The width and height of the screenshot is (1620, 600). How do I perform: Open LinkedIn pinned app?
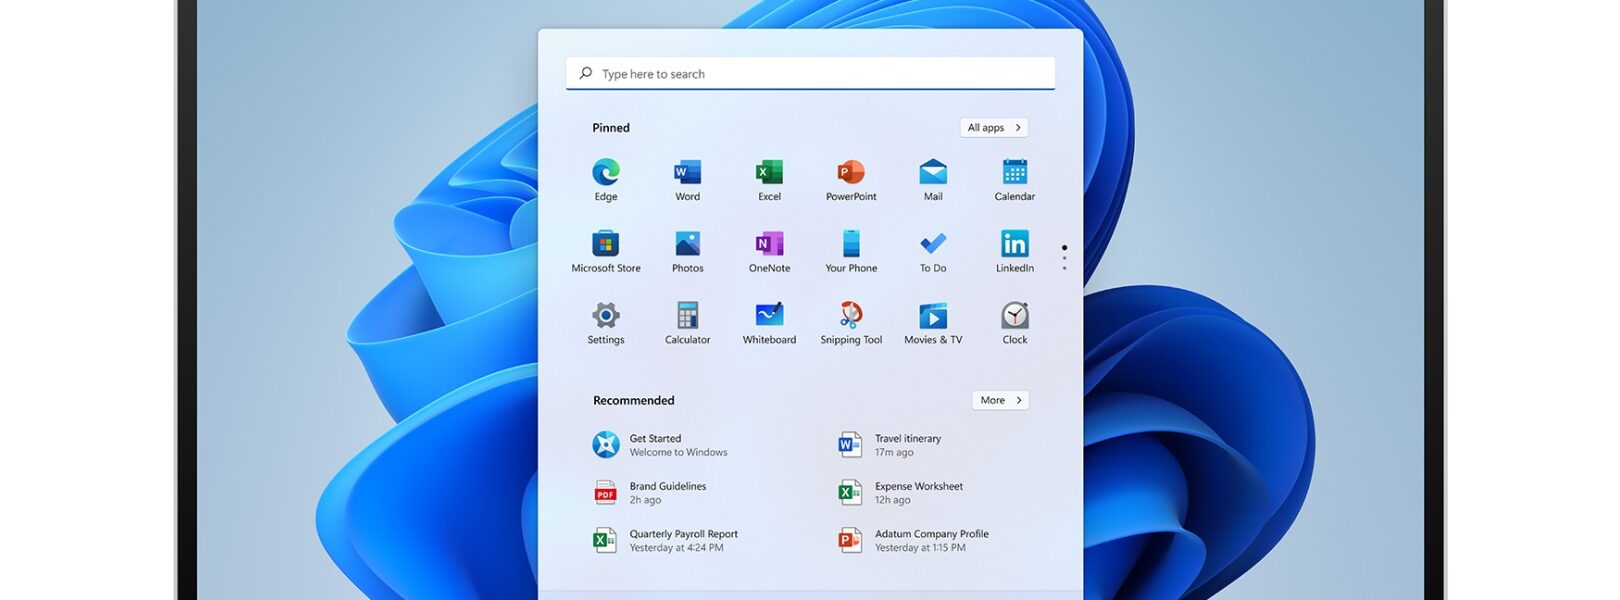[x=1015, y=251]
